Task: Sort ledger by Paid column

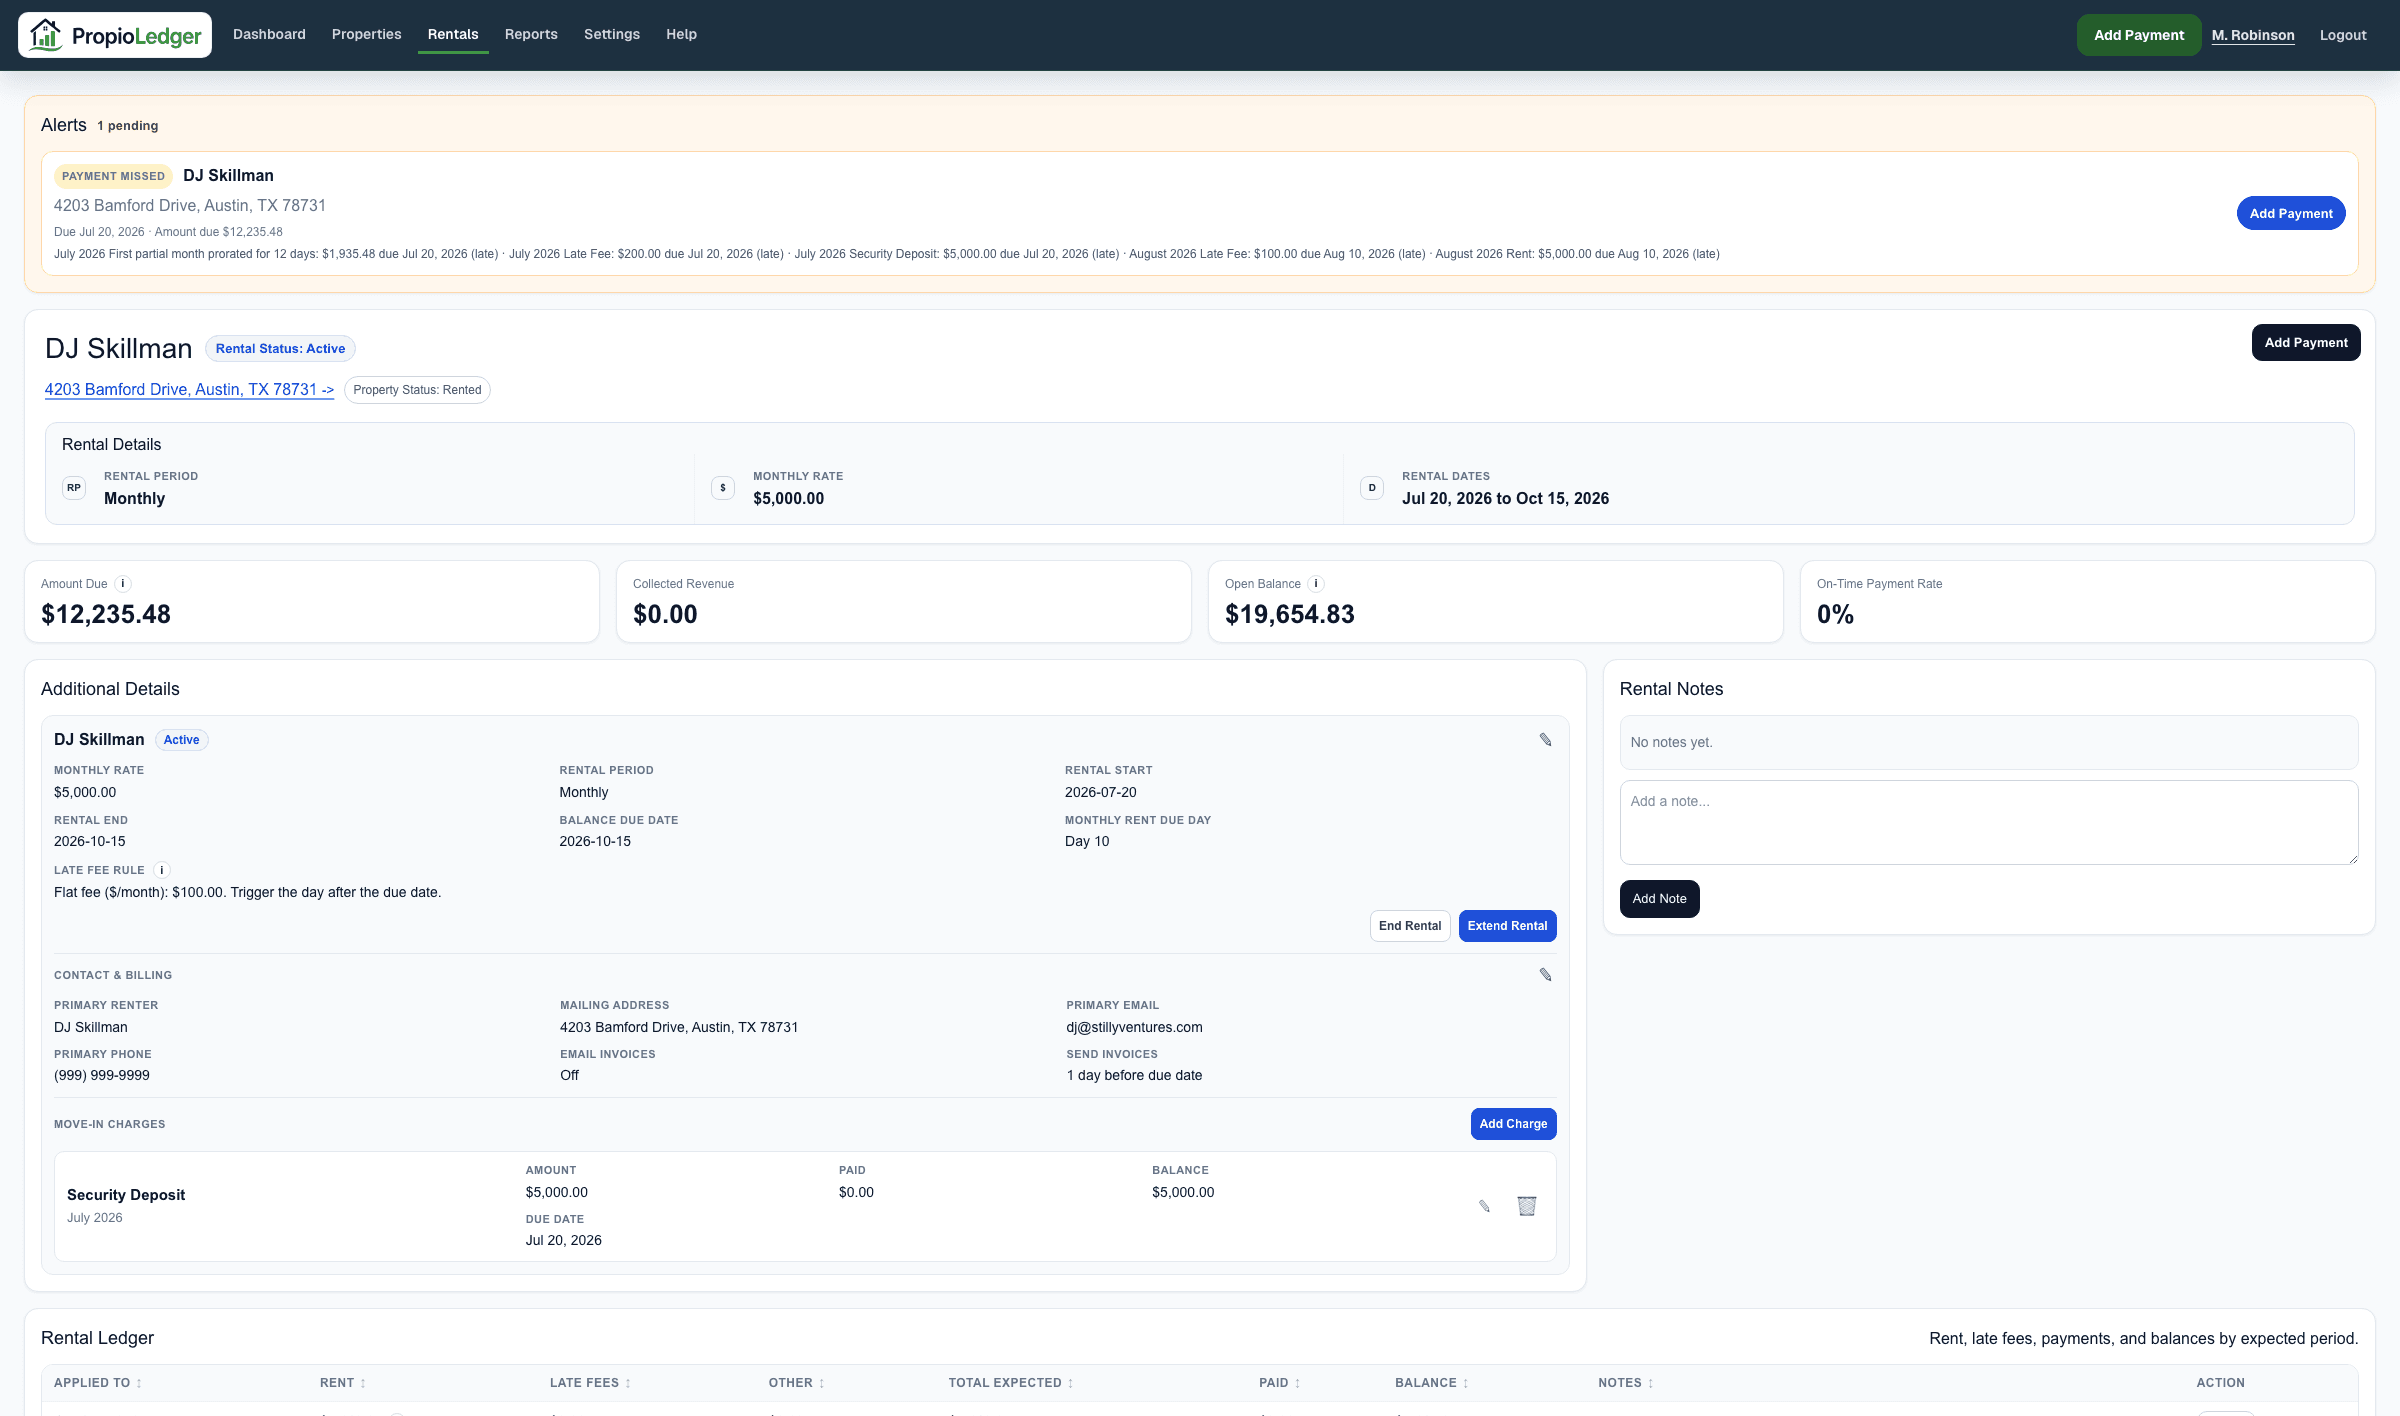Action: pyautogui.click(x=1280, y=1383)
